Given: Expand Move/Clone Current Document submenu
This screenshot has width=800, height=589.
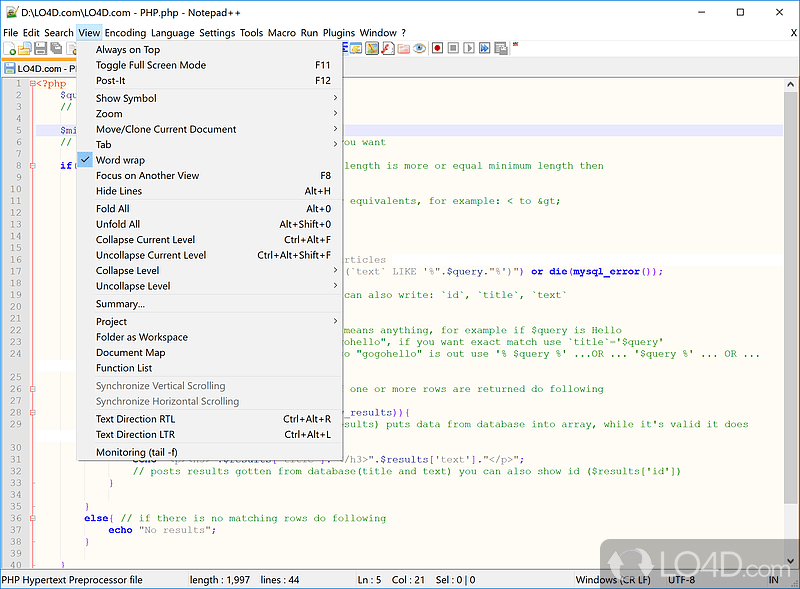Looking at the screenshot, I should pos(209,129).
